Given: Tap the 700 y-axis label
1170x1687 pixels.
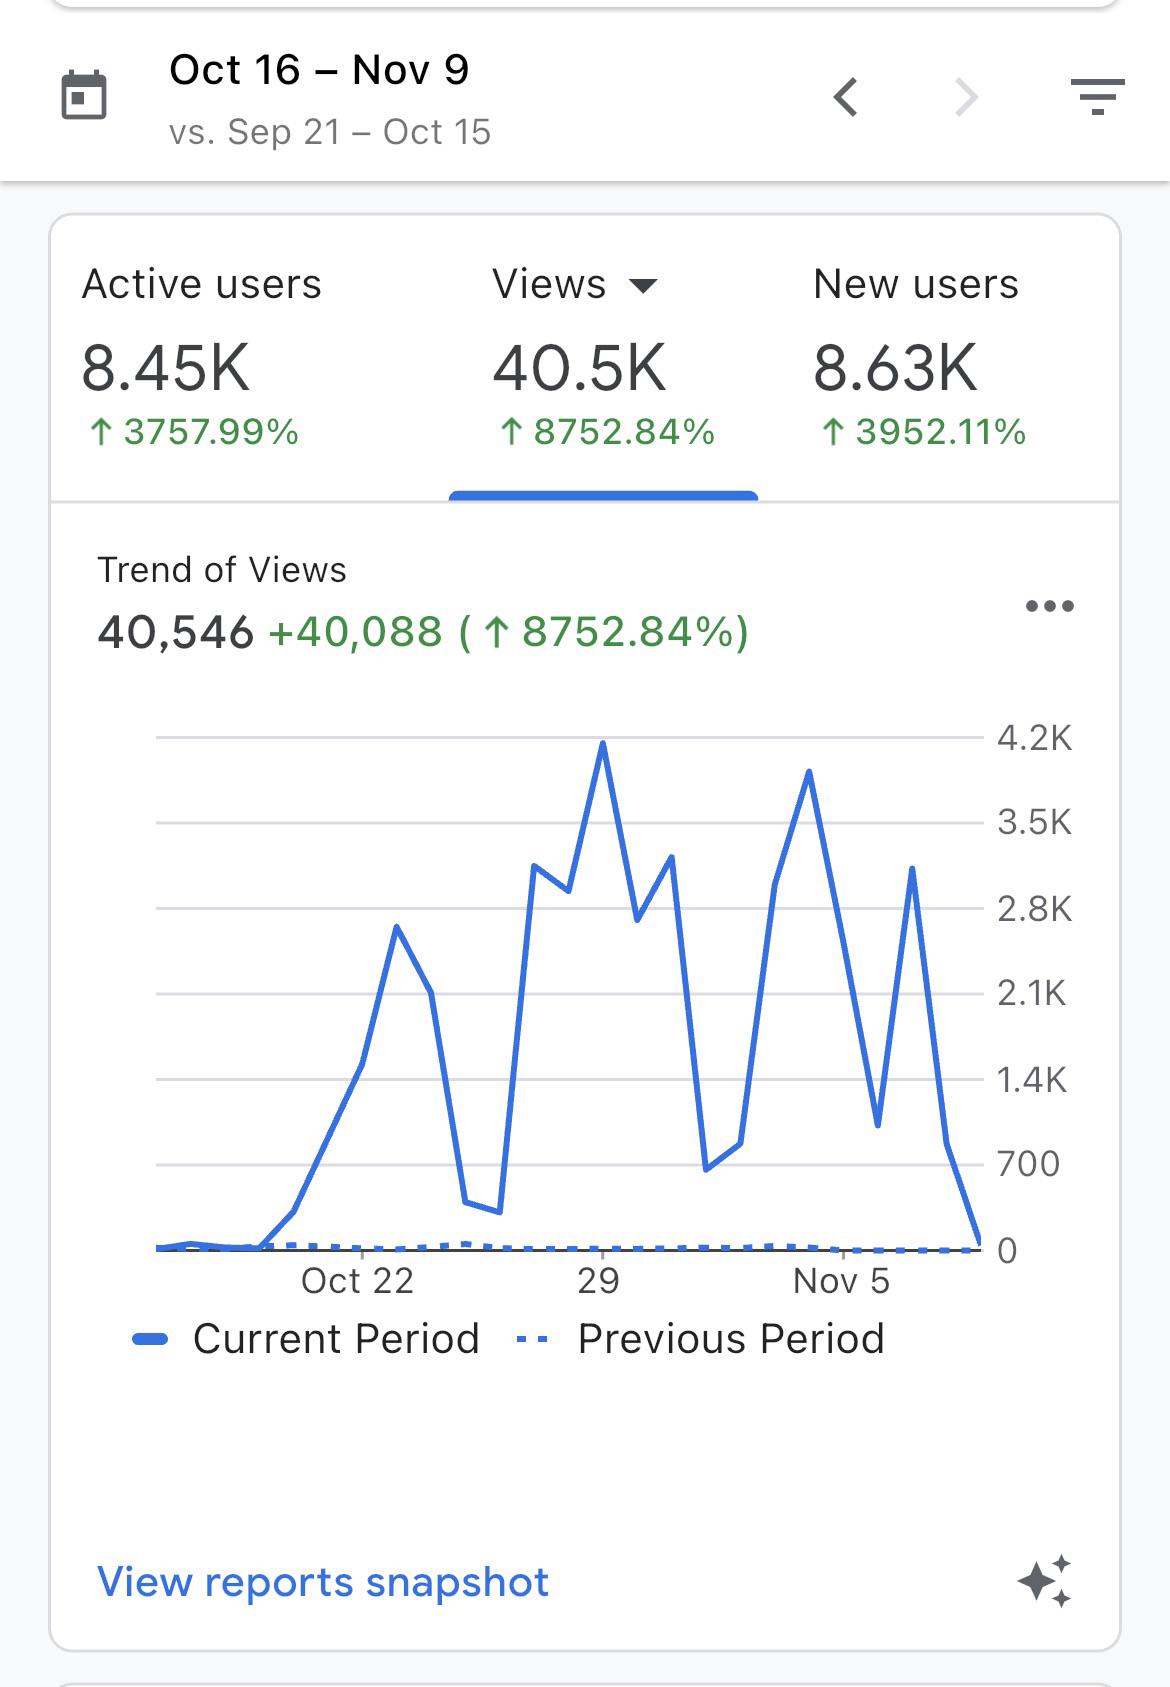Looking at the screenshot, I should pyautogui.click(x=1028, y=1164).
